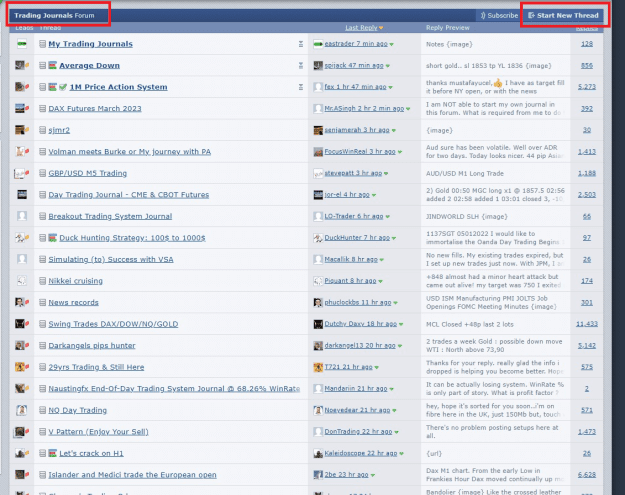The image size is (625, 495).
Task: Open FocusWinReal's last reply 3 hr ago
Action: coord(360,151)
